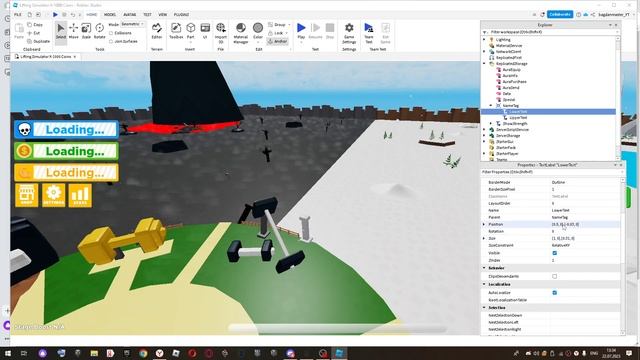This screenshot has width=640, height=360.
Task: Insert a Part
Action: (x=191, y=31)
